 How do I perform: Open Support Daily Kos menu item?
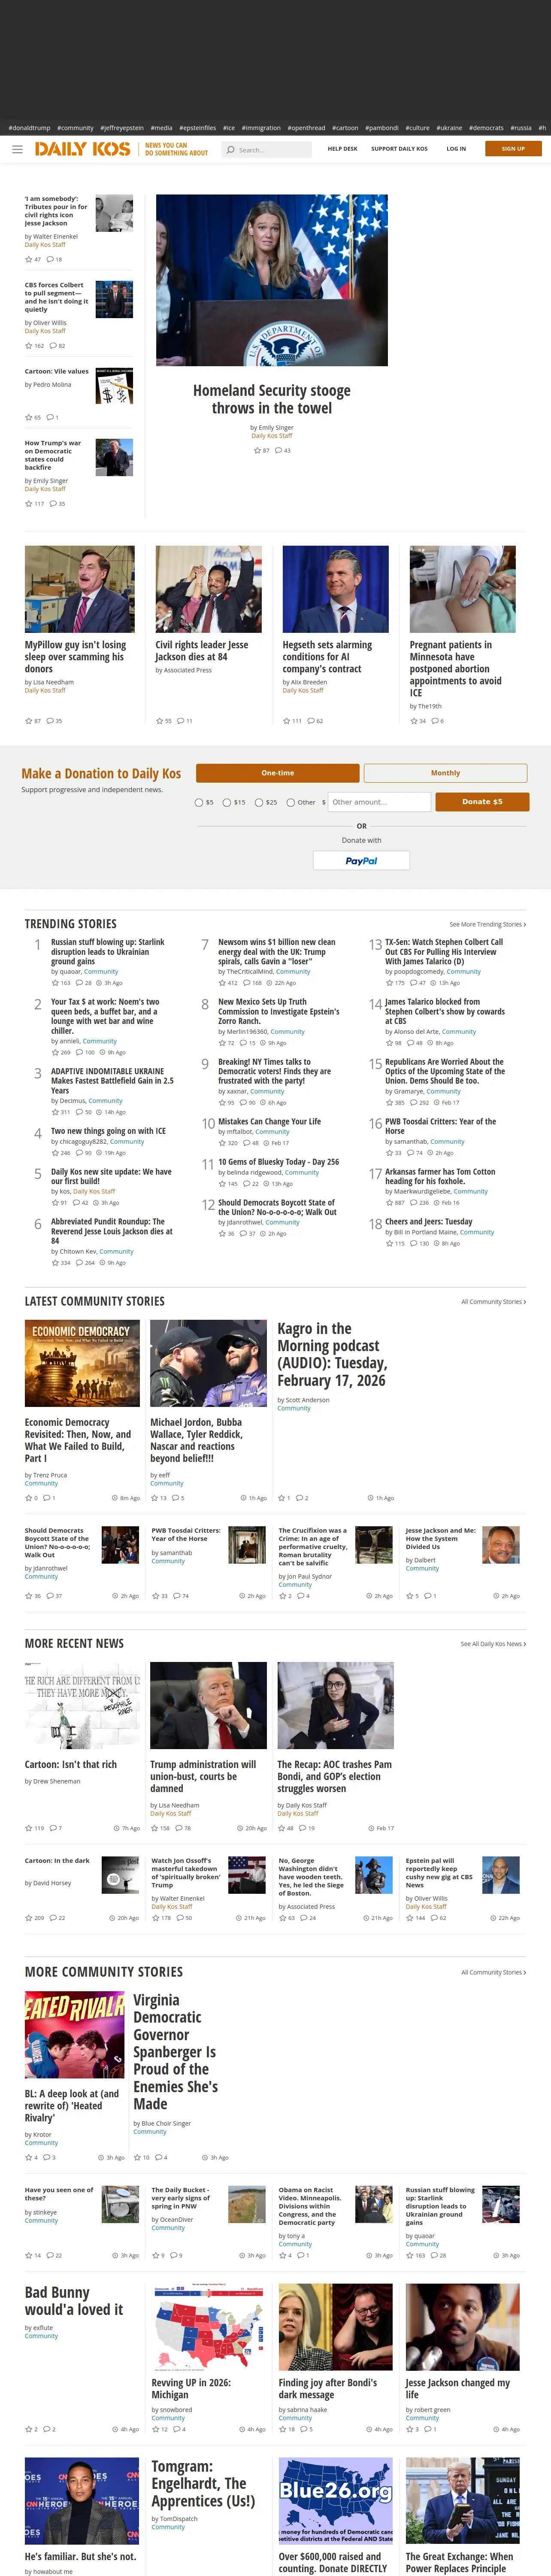coord(399,149)
